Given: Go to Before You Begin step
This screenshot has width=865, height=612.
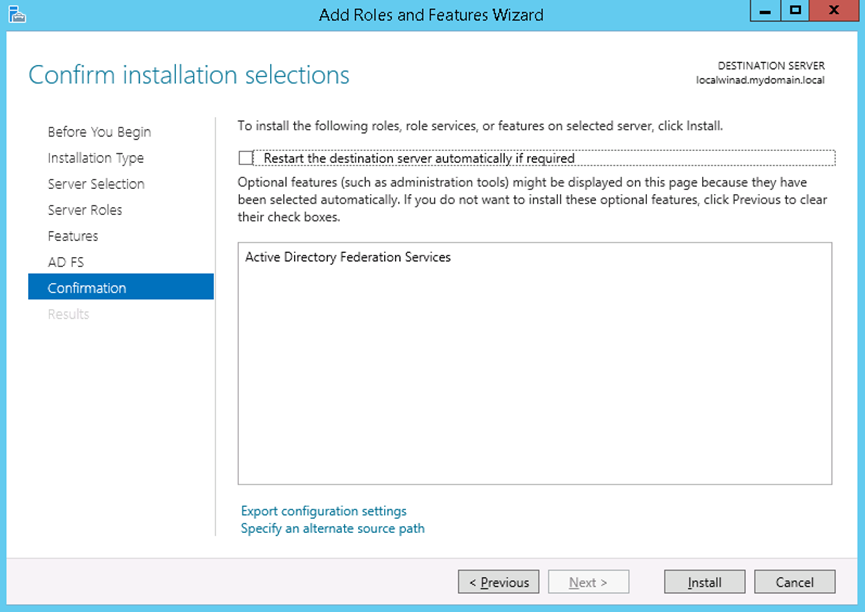Looking at the screenshot, I should tap(99, 132).
